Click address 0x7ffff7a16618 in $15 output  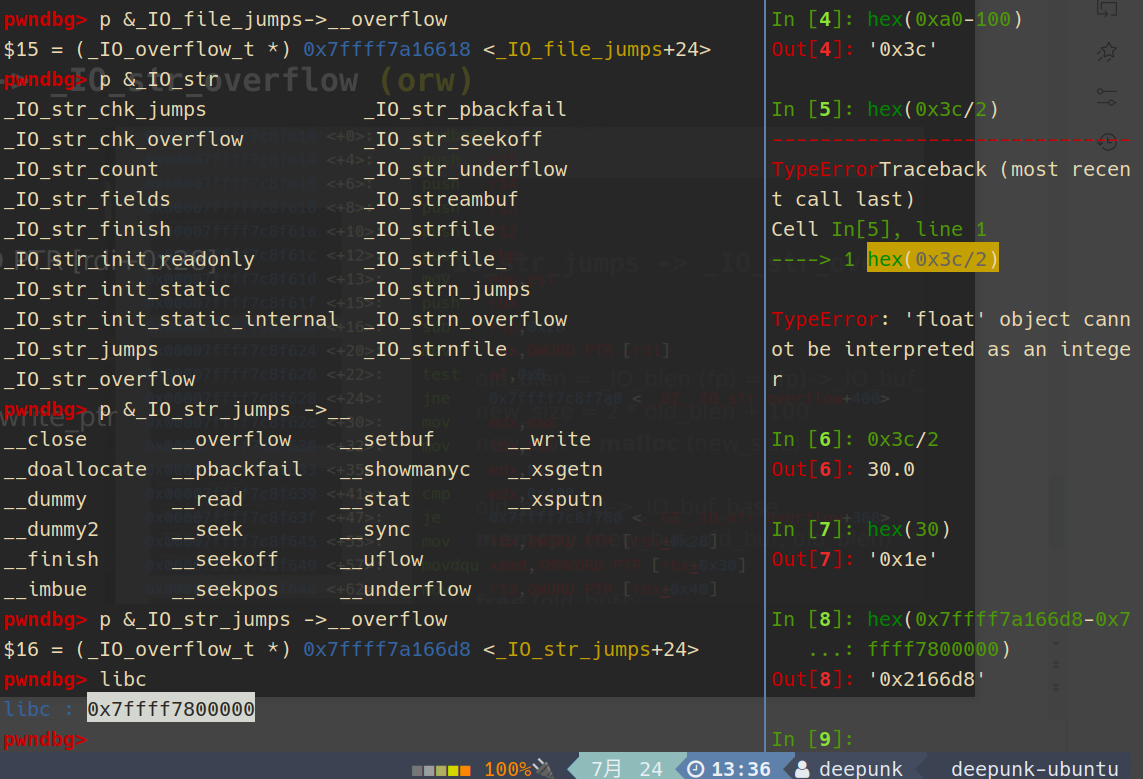tap(386, 49)
